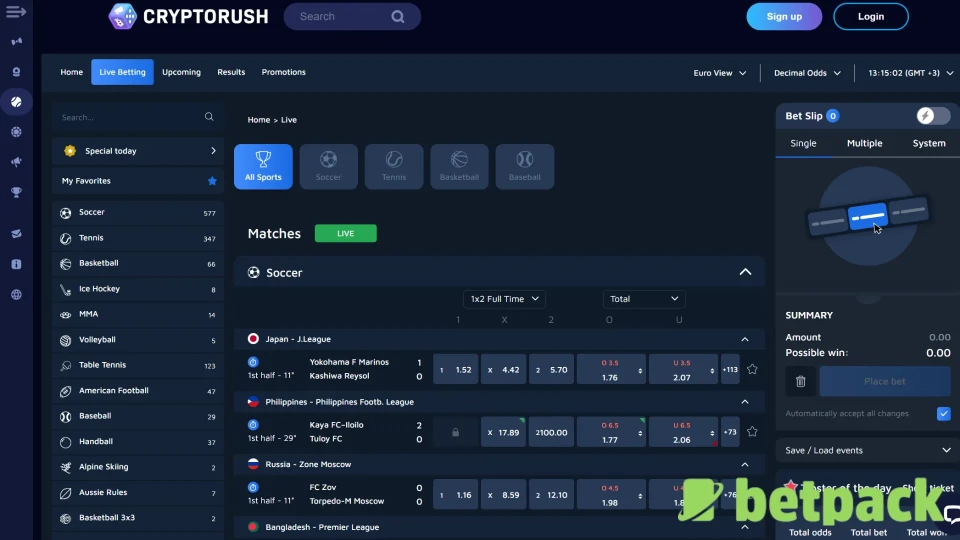Open +113 more markets for Yokohama match
The image size is (960, 540).
point(730,370)
